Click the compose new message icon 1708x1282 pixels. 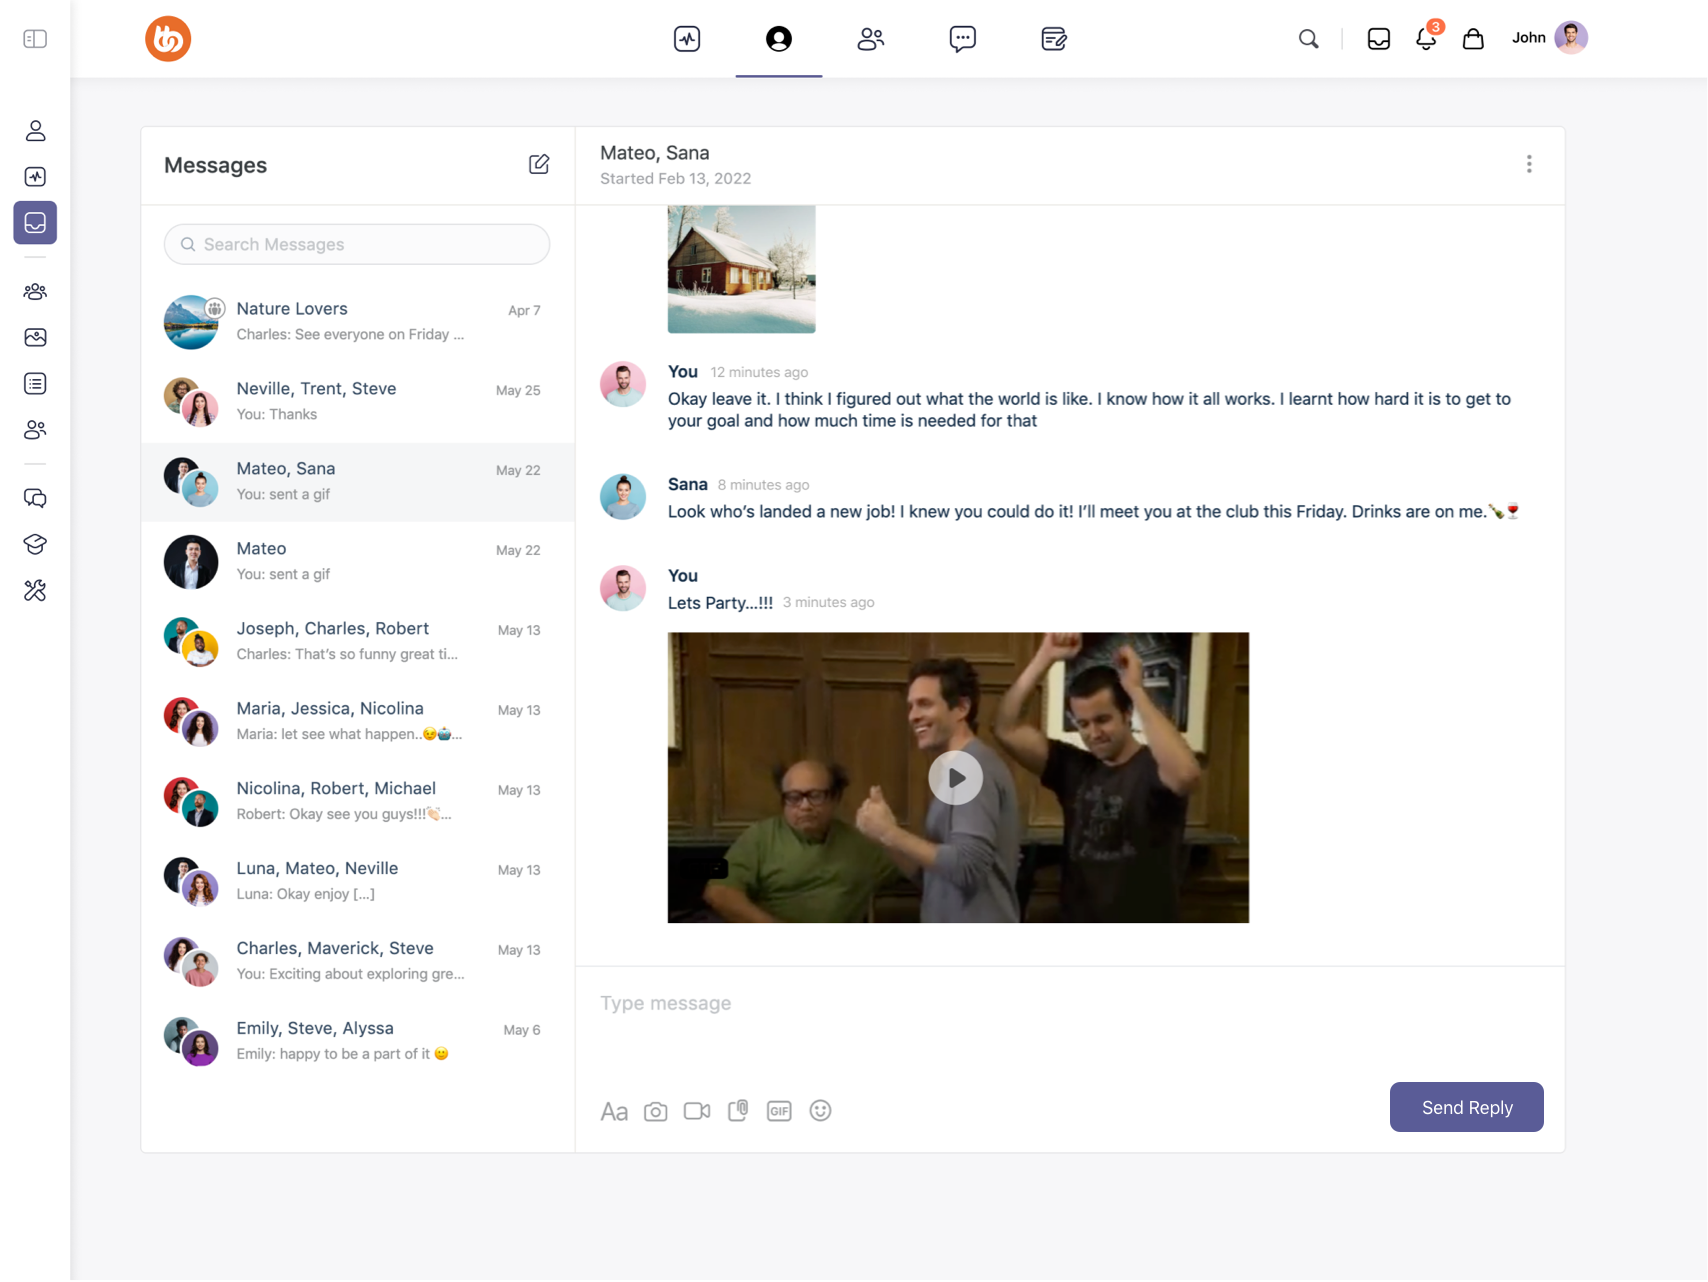click(539, 164)
